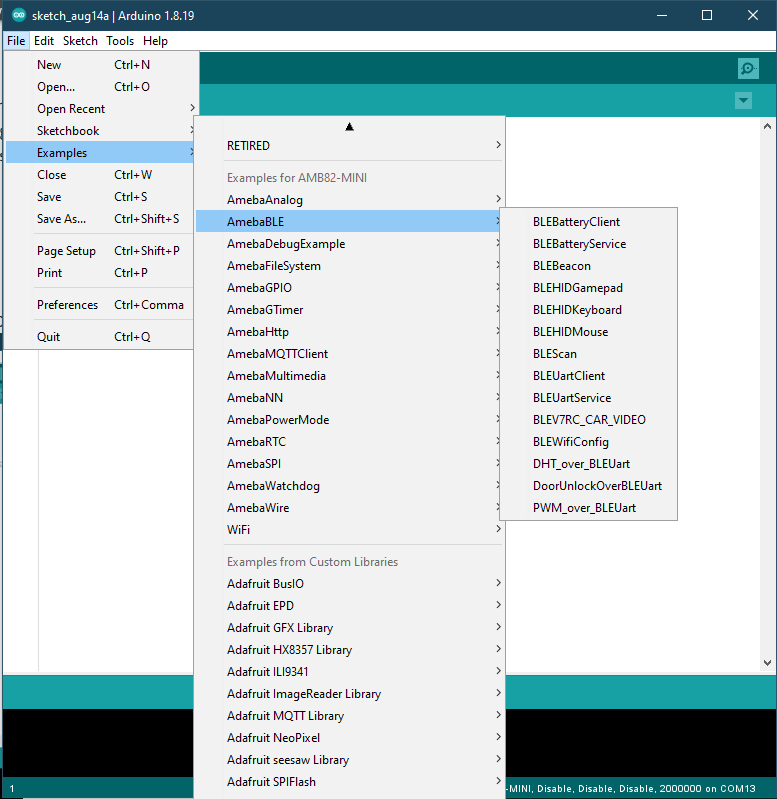Open the BLEScan example
This screenshot has width=777, height=799.
coord(554,354)
